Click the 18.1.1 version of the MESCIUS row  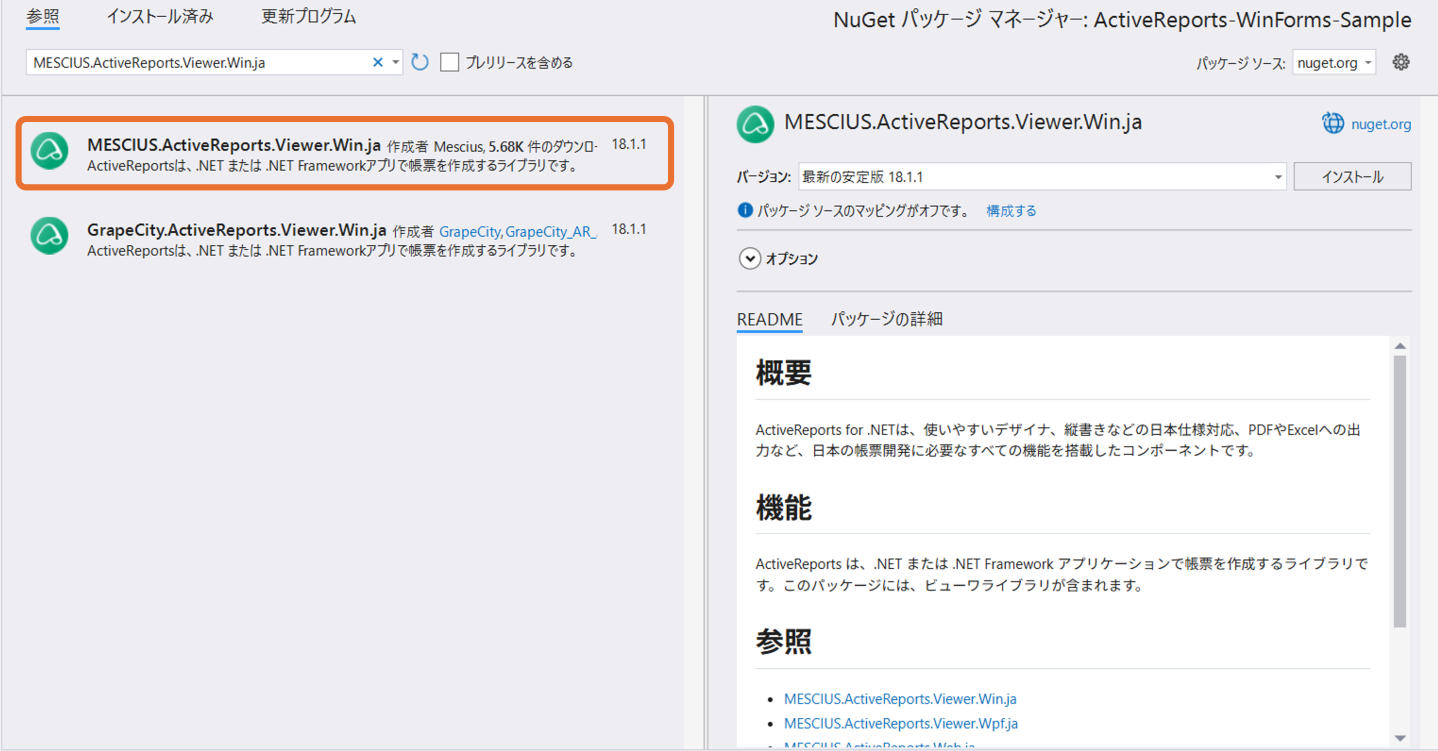click(x=629, y=144)
